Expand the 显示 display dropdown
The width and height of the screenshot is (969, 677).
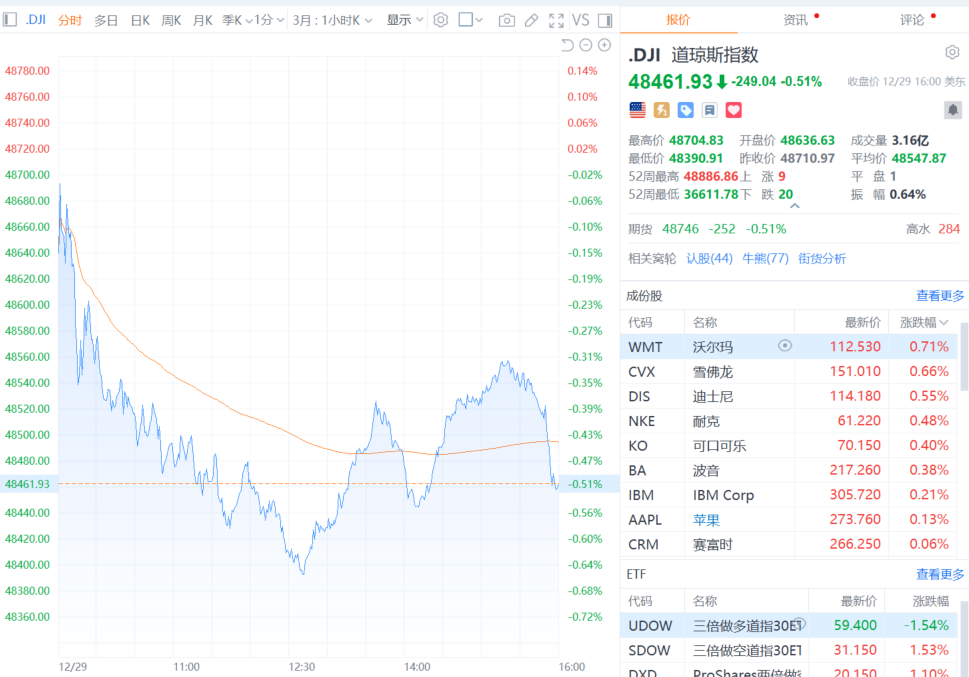pyautogui.click(x=404, y=20)
